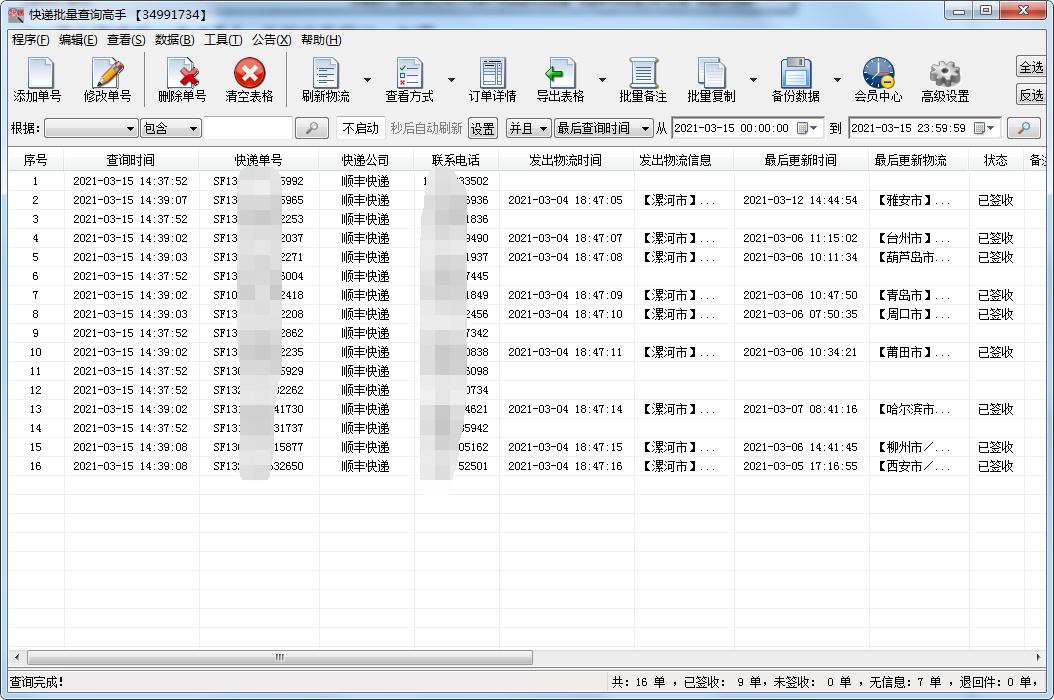Click the 全选 select-all button
1054x700 pixels.
tap(1031, 67)
